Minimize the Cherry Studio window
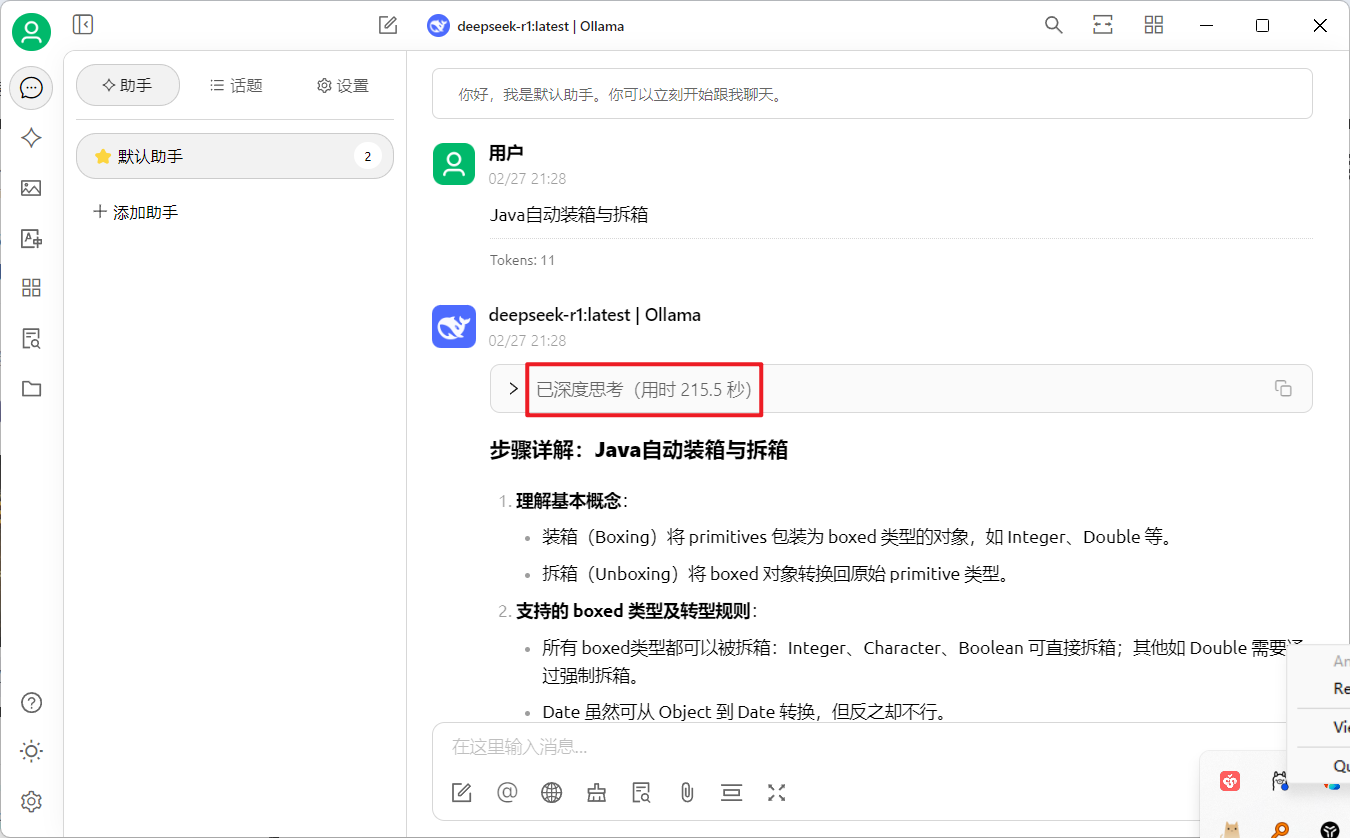The image size is (1350, 838). tap(1205, 26)
